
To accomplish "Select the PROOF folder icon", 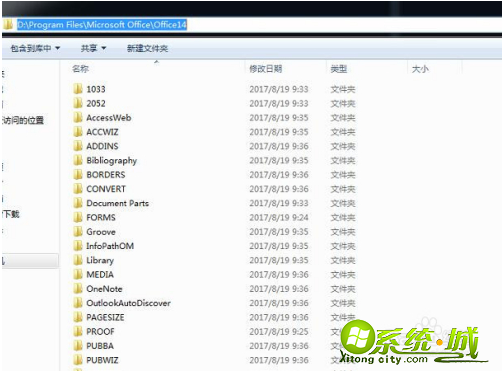I will pos(78,331).
